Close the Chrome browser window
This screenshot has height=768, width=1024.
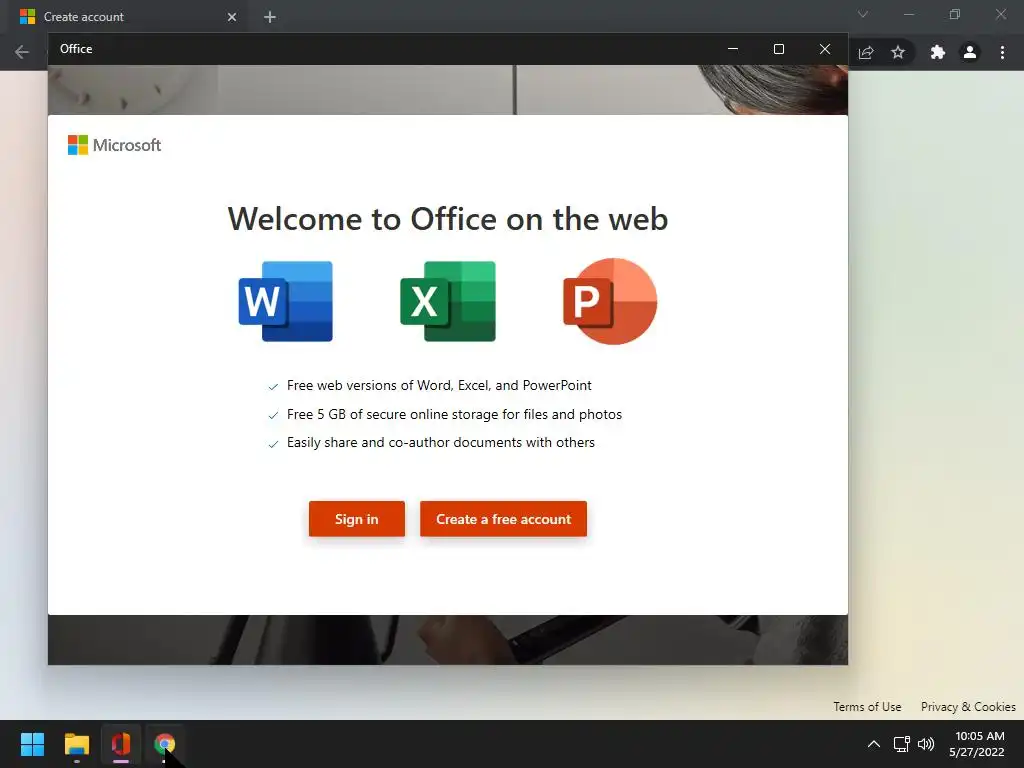[x=1000, y=14]
